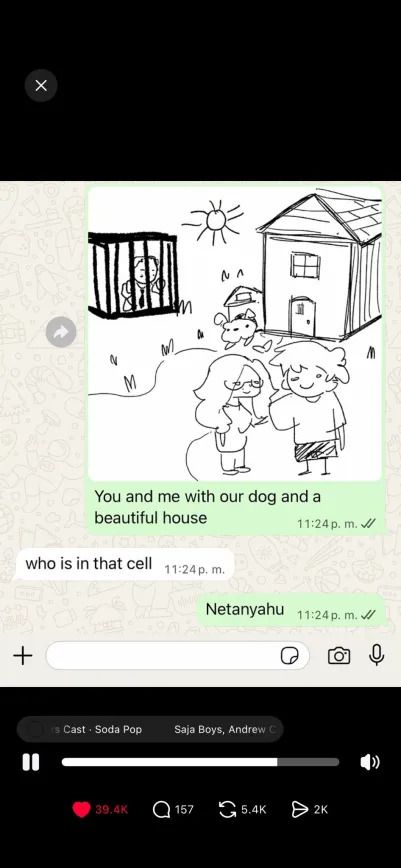Select the 'who is in that cell' message
Image resolution: width=401 pixels, height=868 pixels.
coord(124,565)
